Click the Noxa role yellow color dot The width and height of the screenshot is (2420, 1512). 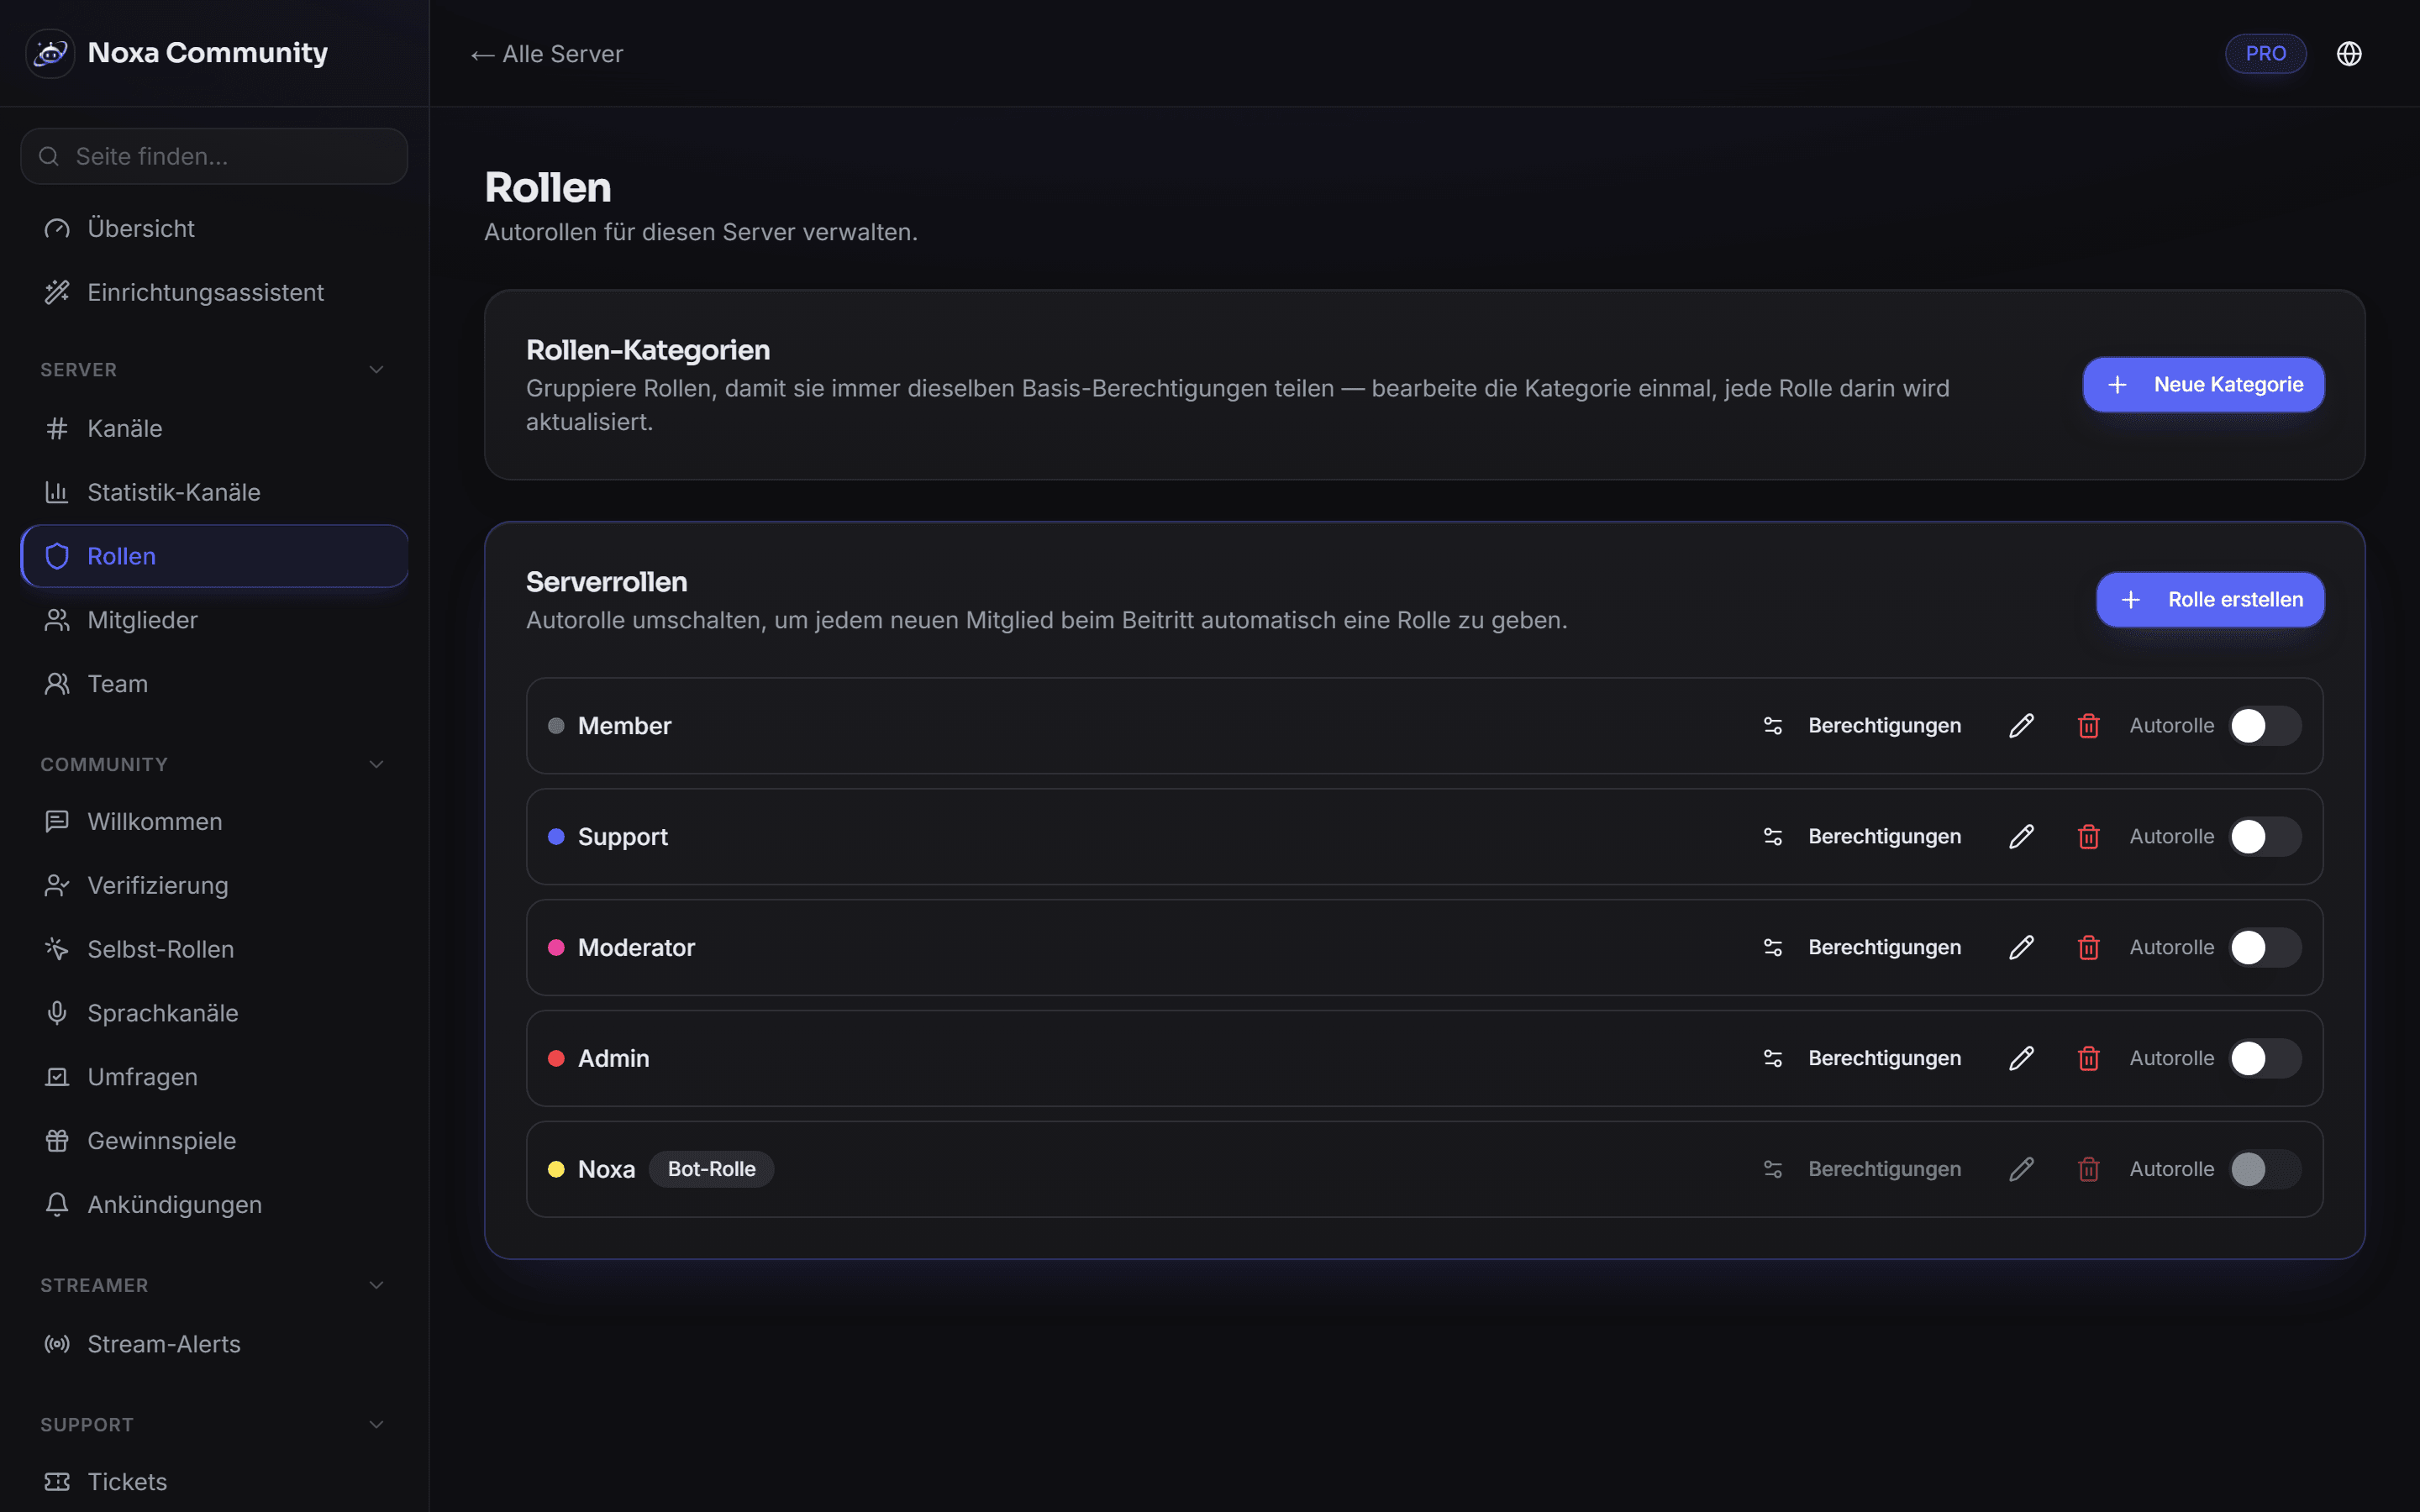(556, 1169)
